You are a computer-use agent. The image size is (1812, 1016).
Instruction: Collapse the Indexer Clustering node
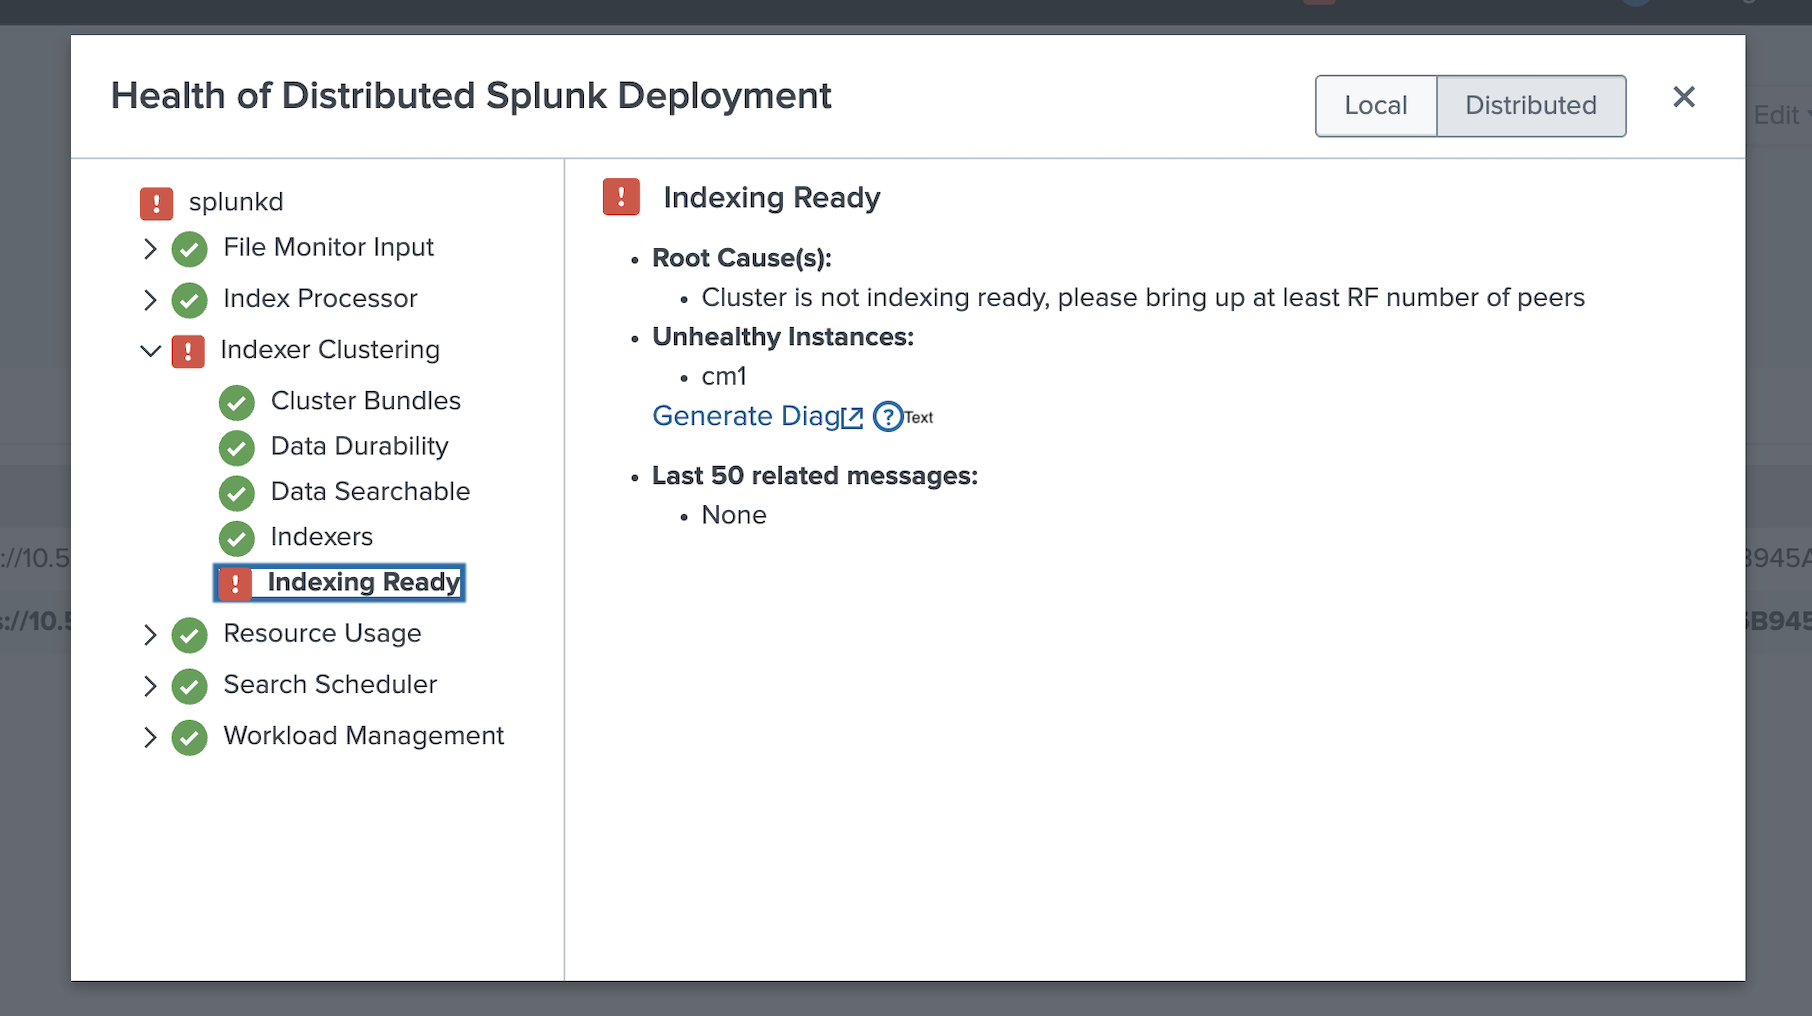(150, 351)
